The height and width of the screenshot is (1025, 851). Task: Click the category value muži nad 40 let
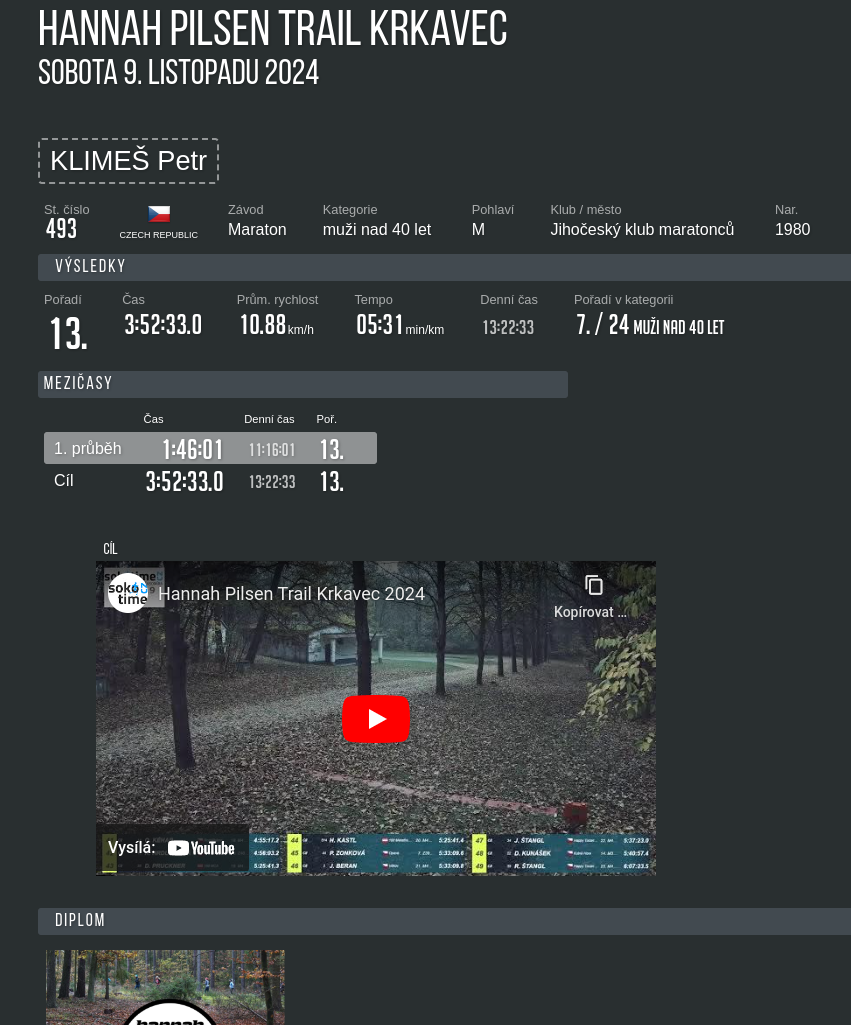[377, 229]
